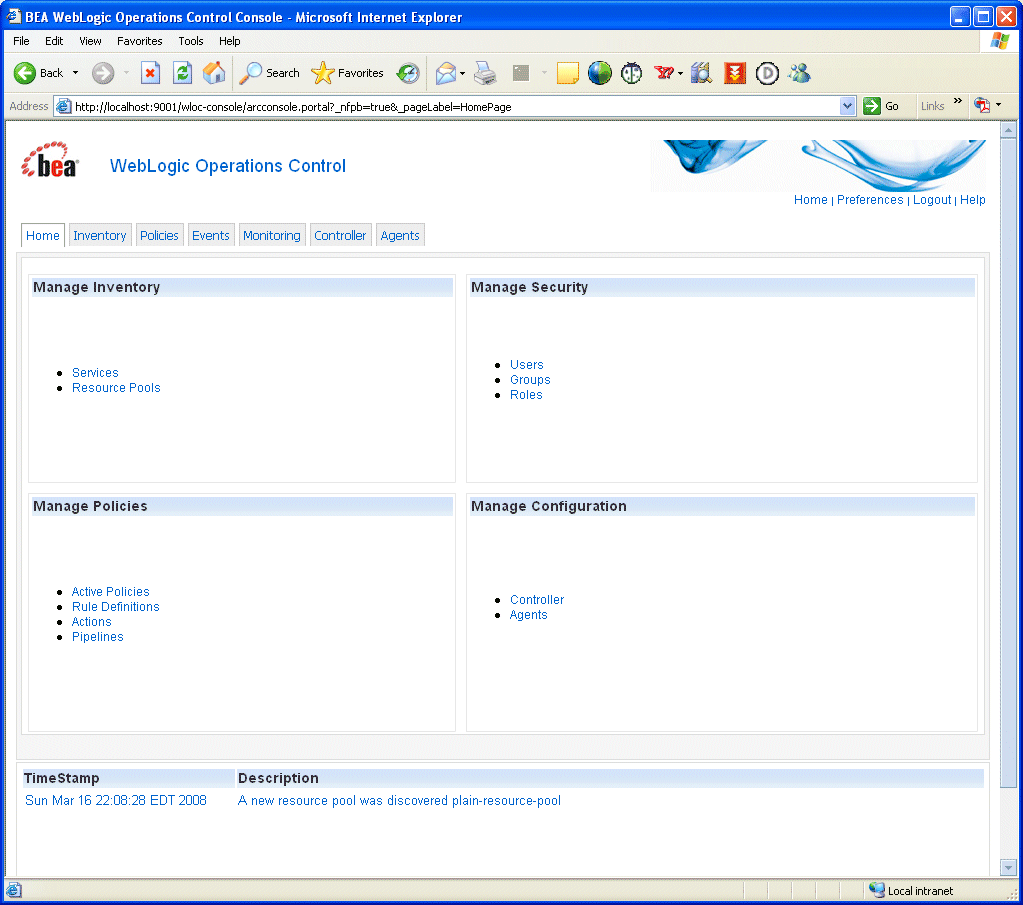Open Agents link under Manage Configuration
This screenshot has height=905, width=1023.
pyautogui.click(x=528, y=615)
